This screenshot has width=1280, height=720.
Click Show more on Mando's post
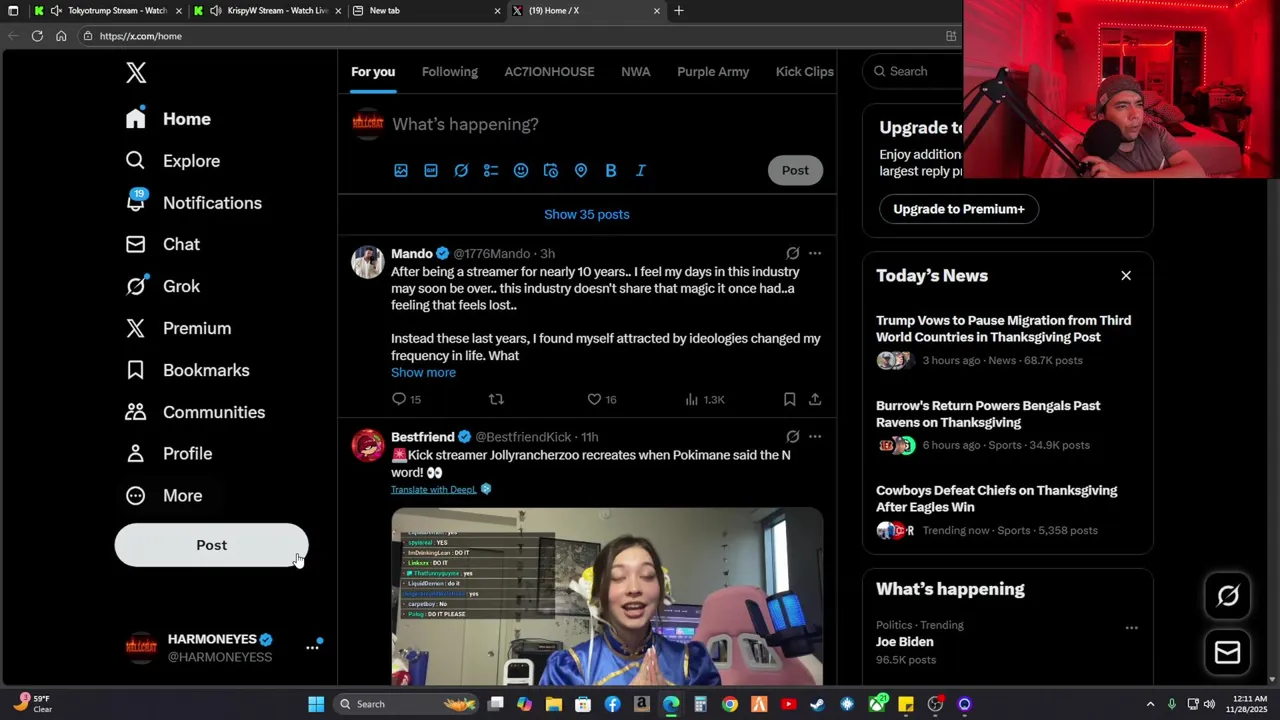click(423, 372)
